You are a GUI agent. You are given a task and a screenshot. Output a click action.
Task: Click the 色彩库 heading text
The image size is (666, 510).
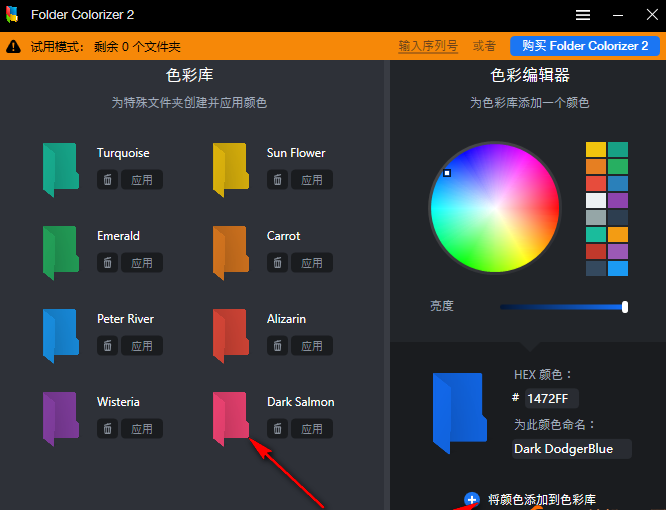coord(189,75)
